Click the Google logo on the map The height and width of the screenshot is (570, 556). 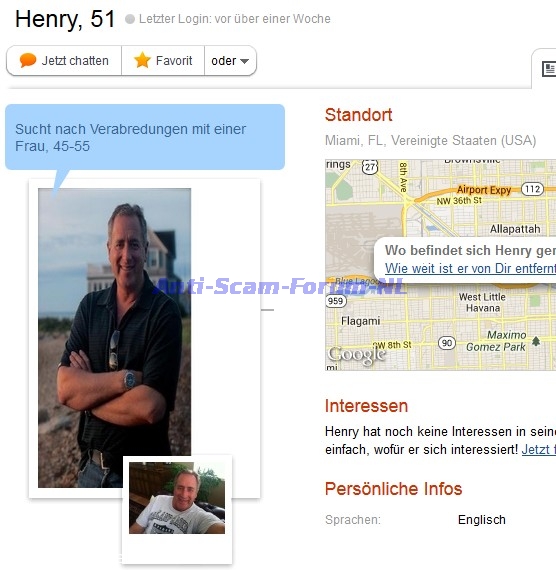click(x=356, y=354)
